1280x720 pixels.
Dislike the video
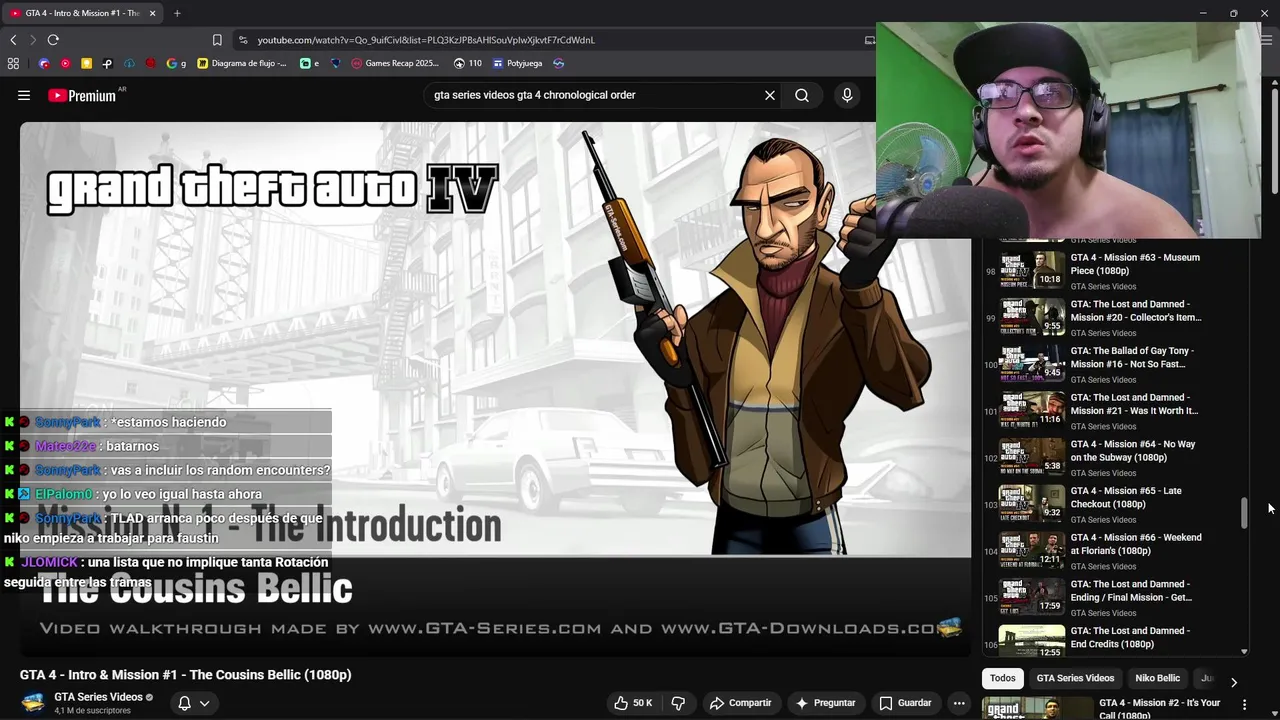678,703
